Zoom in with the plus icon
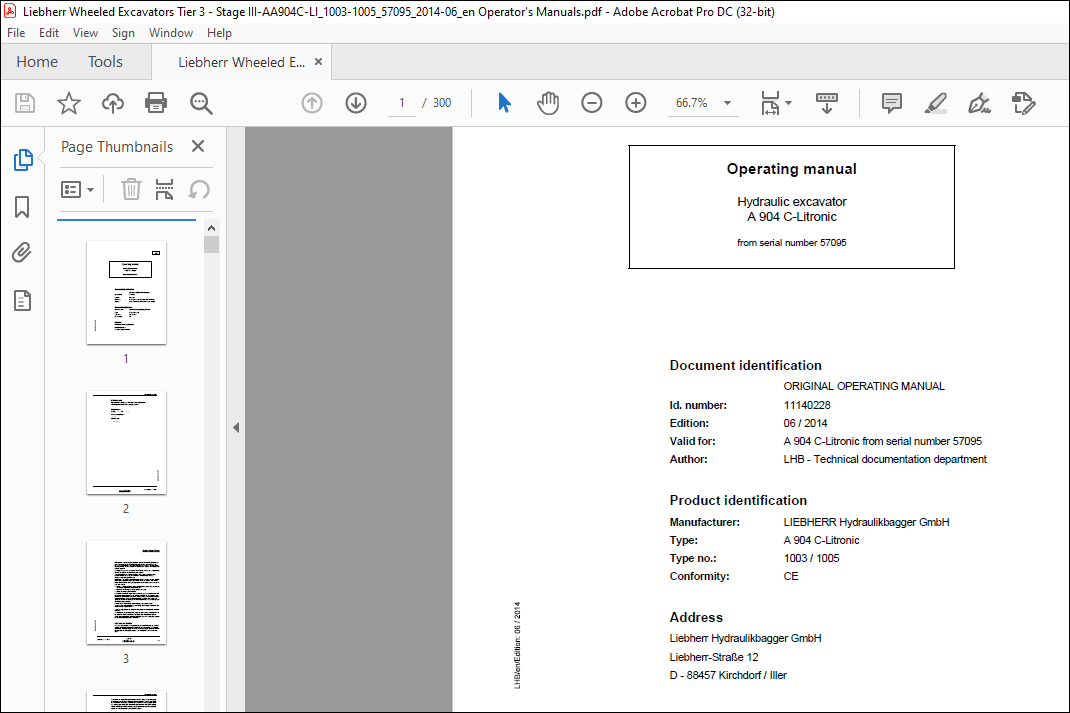 tap(636, 103)
